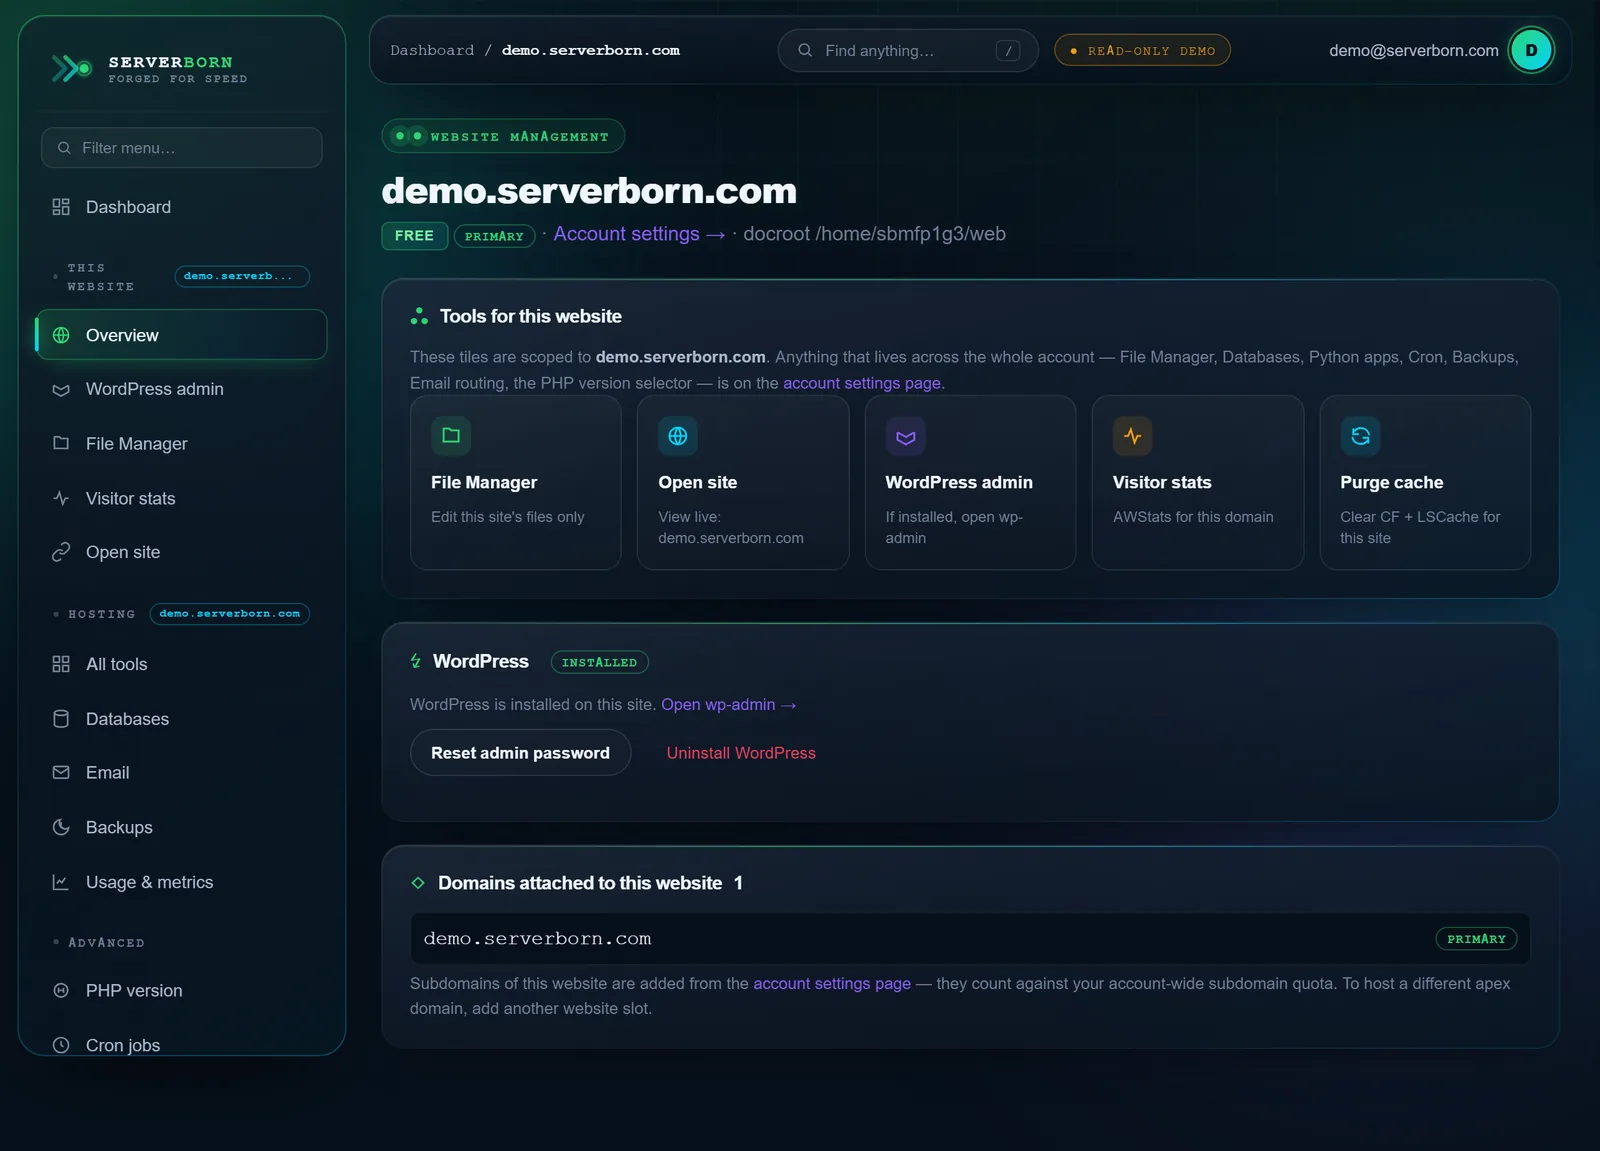This screenshot has width=1600, height=1151.
Task: Click Uninstall WordPress
Action: [741, 753]
